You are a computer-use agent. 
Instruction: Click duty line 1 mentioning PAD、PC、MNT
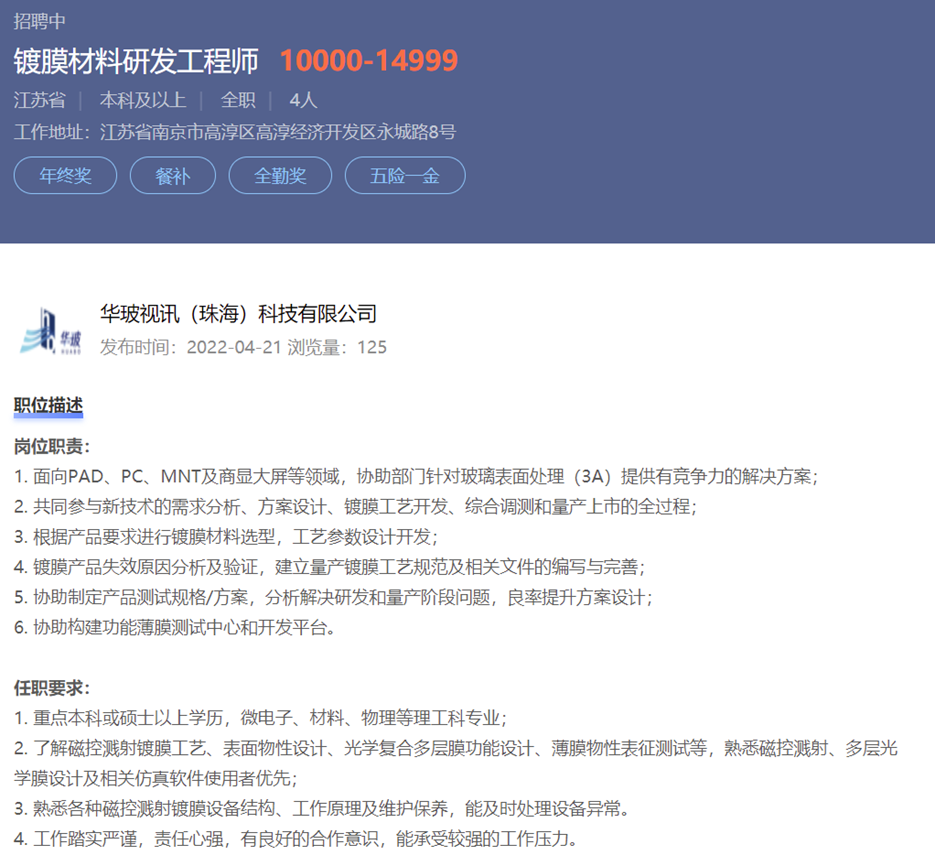[x=416, y=476]
